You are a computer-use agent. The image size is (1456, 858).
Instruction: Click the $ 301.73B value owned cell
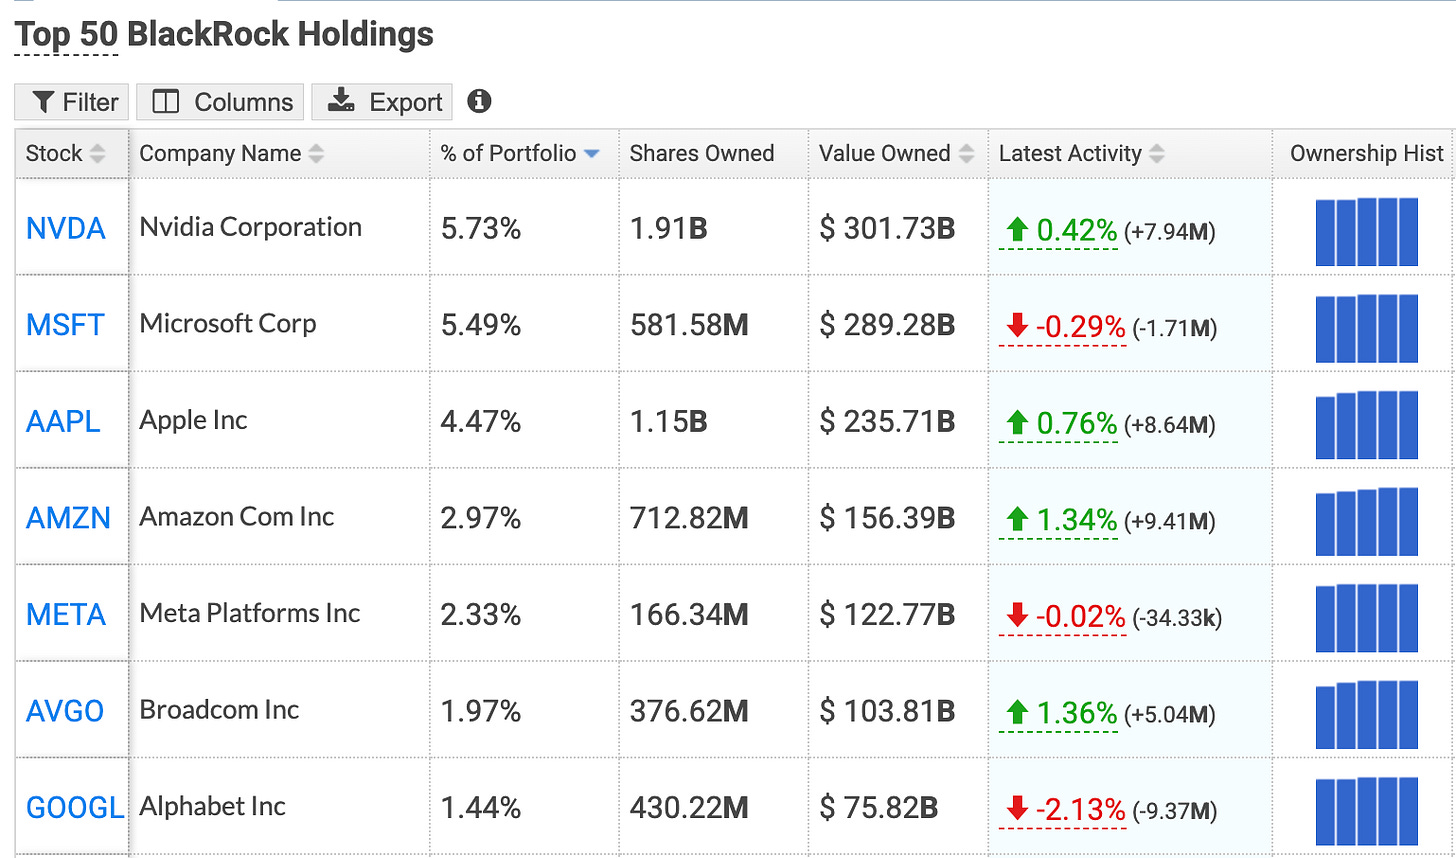click(887, 229)
